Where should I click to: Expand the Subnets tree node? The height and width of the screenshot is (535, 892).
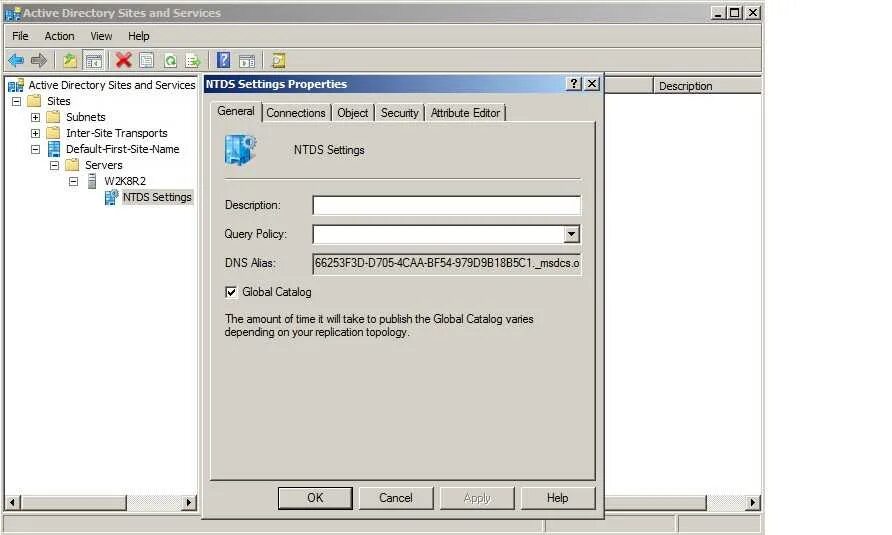pos(35,117)
